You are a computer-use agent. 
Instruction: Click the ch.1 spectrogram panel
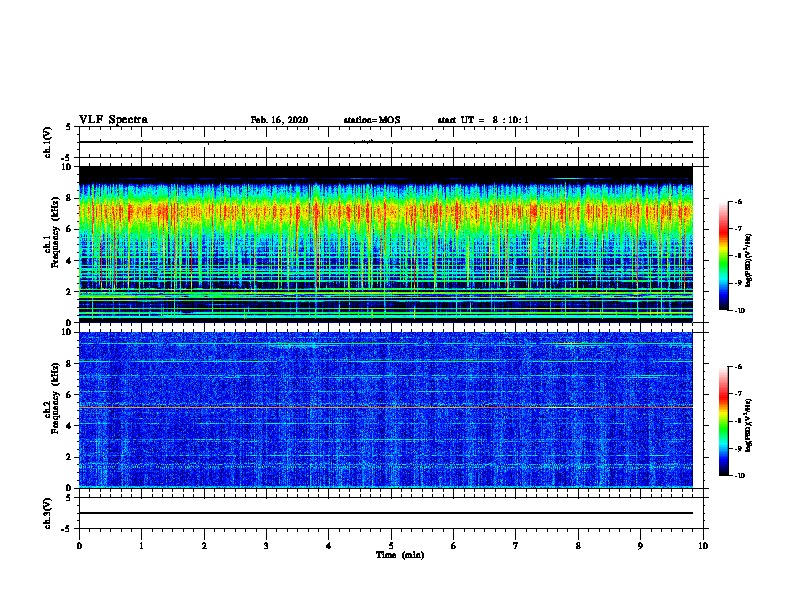point(386,244)
